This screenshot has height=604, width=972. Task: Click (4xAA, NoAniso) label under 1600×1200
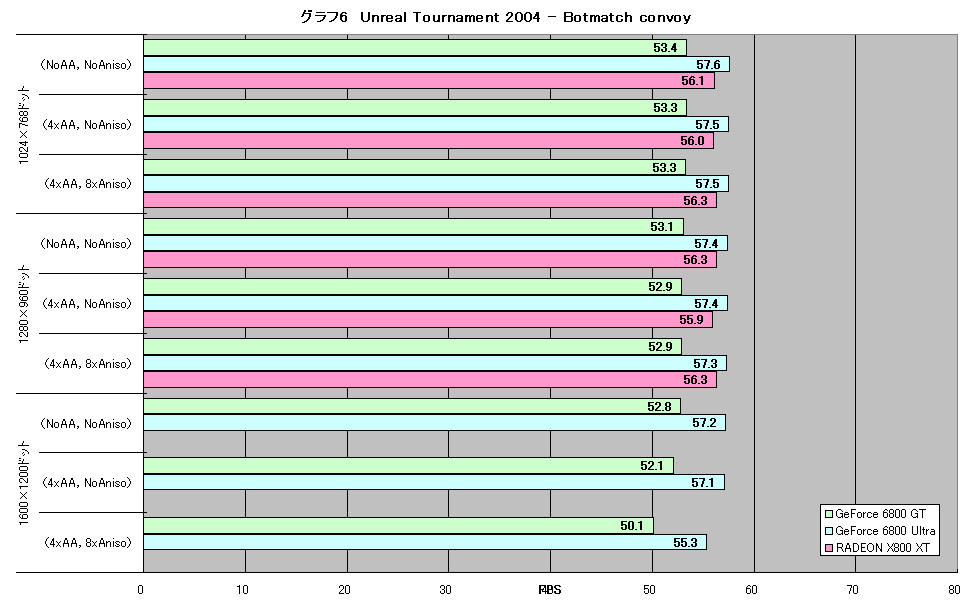pos(87,482)
